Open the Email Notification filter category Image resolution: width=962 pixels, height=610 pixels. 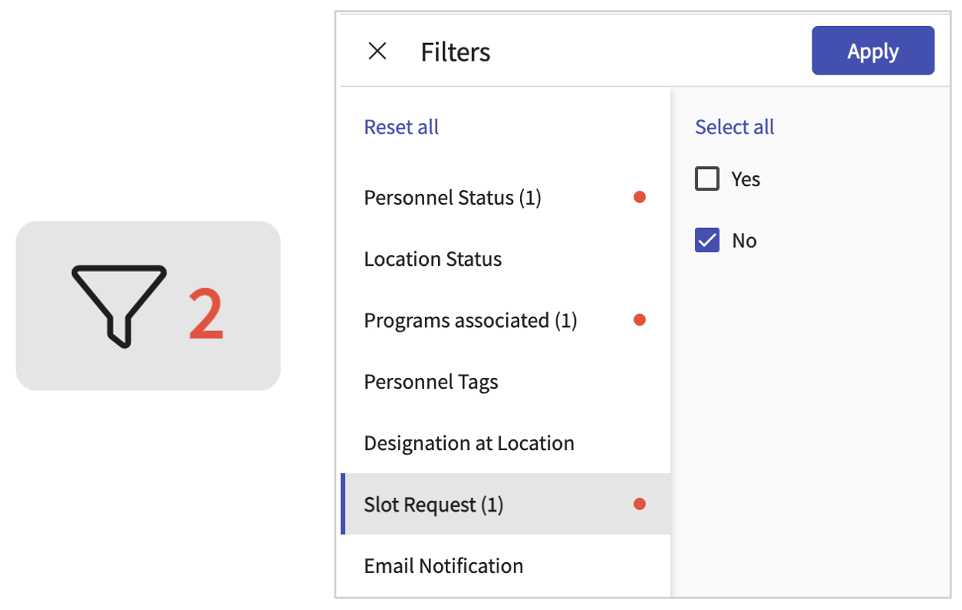[x=443, y=566]
